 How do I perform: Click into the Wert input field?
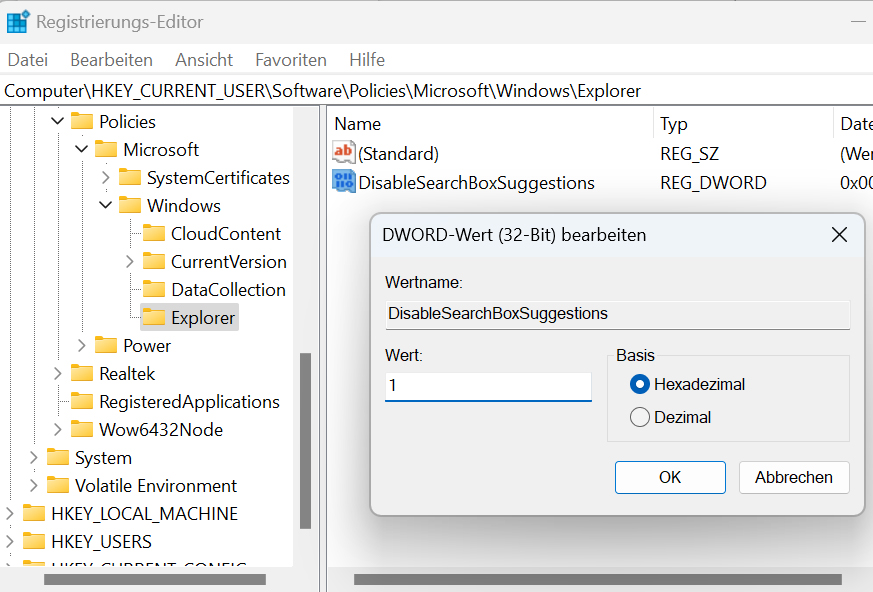[488, 386]
